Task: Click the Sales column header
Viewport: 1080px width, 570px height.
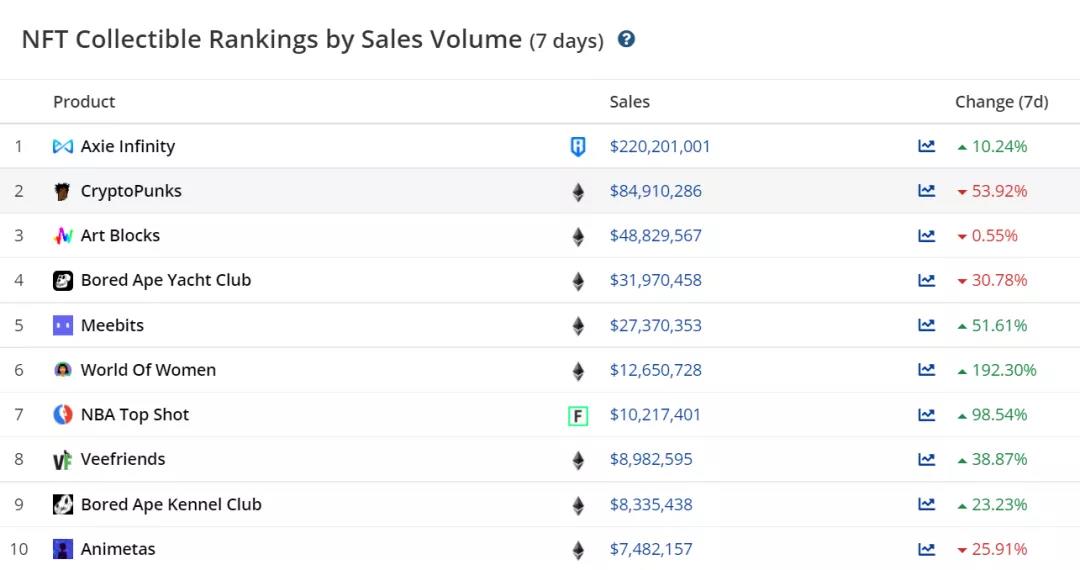Action: [630, 102]
